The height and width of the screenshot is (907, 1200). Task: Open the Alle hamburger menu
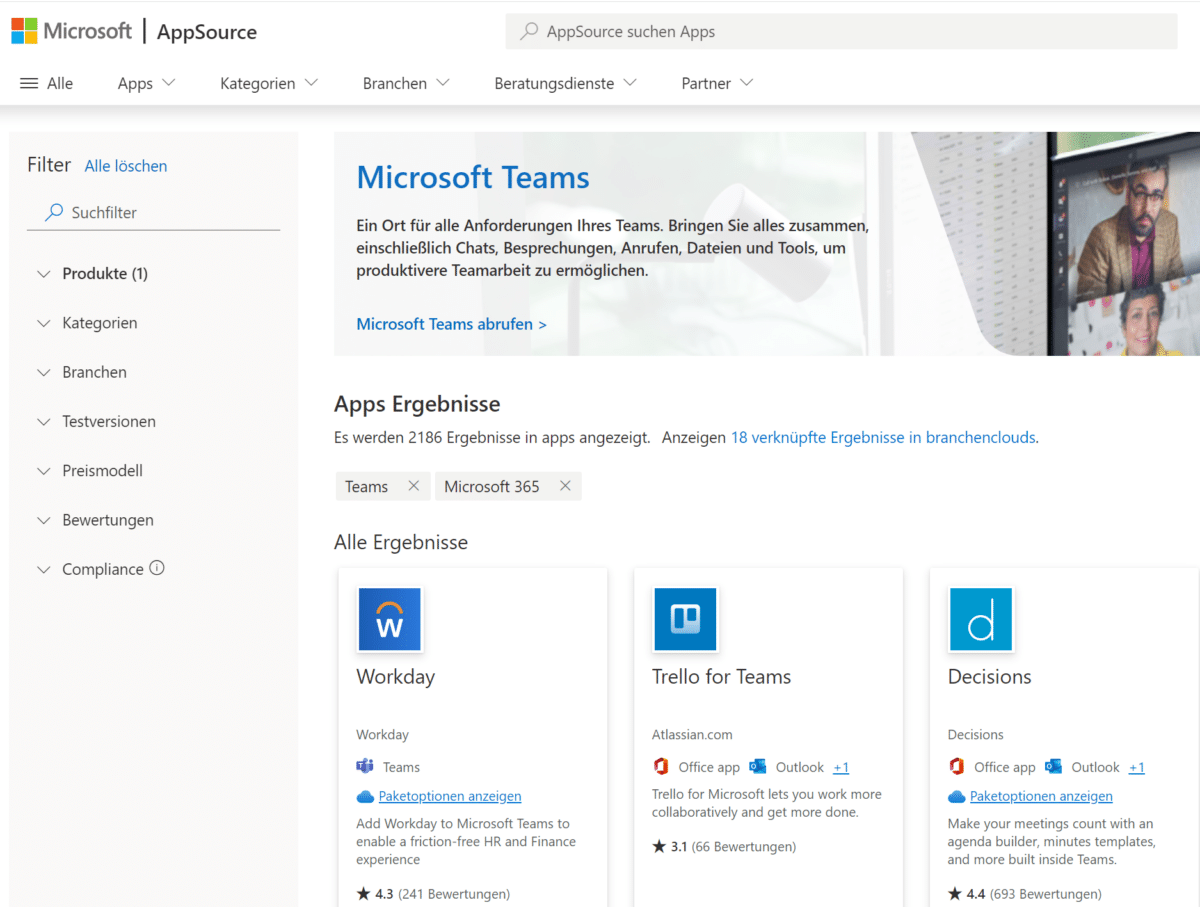coord(47,83)
